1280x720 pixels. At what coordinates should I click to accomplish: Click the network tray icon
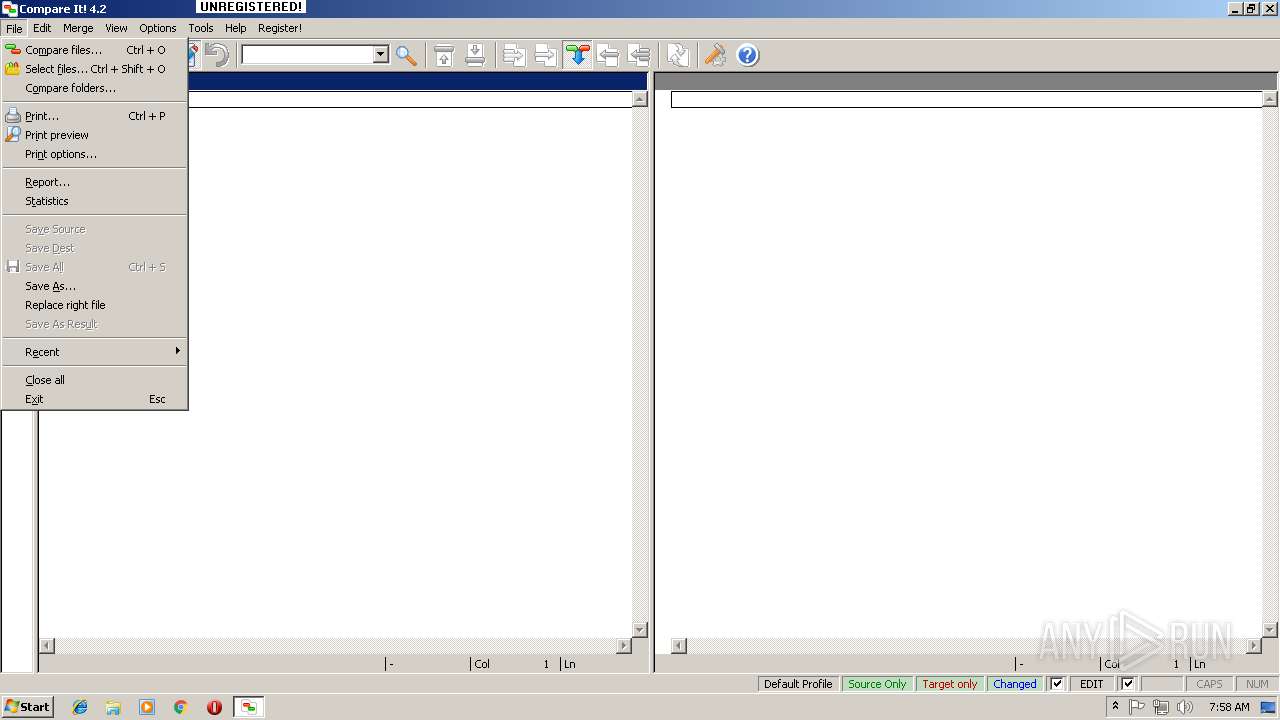(1161, 707)
